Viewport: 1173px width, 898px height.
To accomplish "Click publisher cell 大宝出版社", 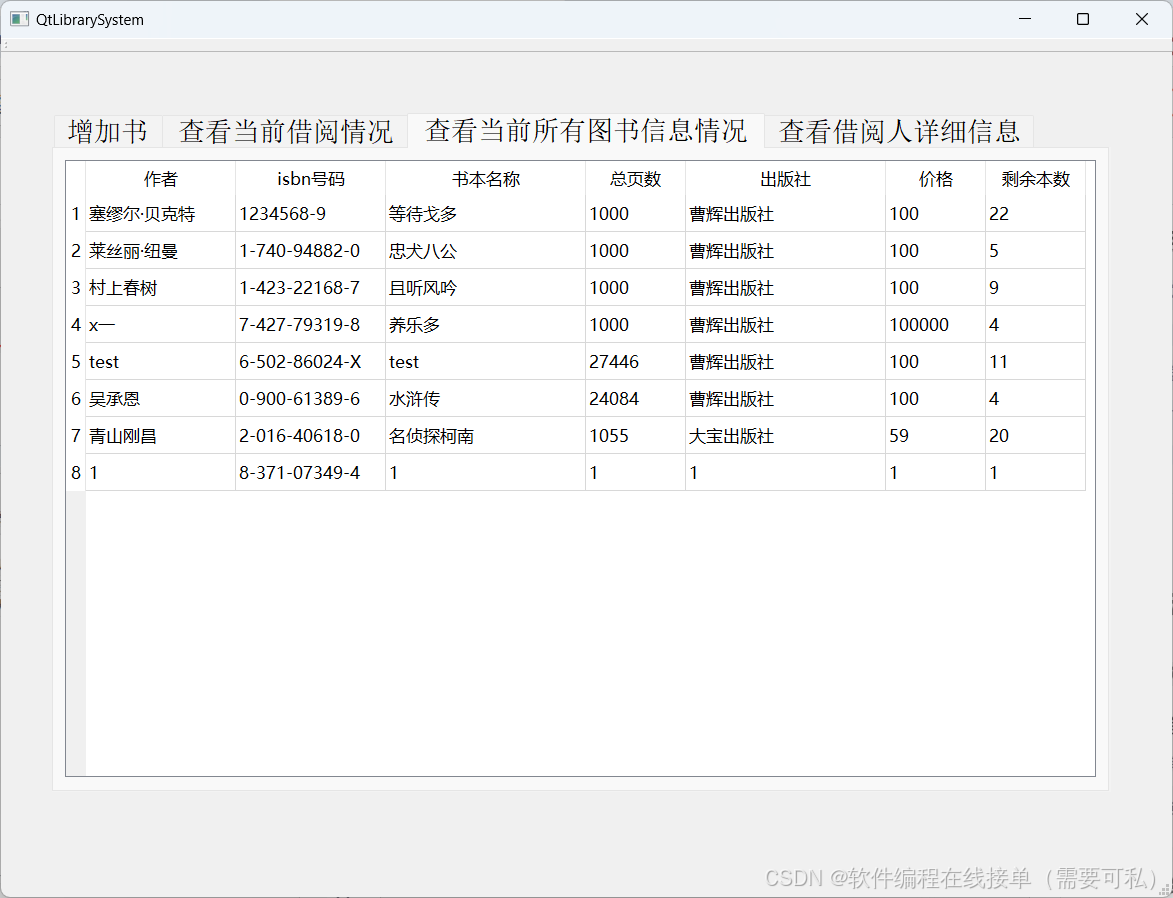I will coord(785,436).
